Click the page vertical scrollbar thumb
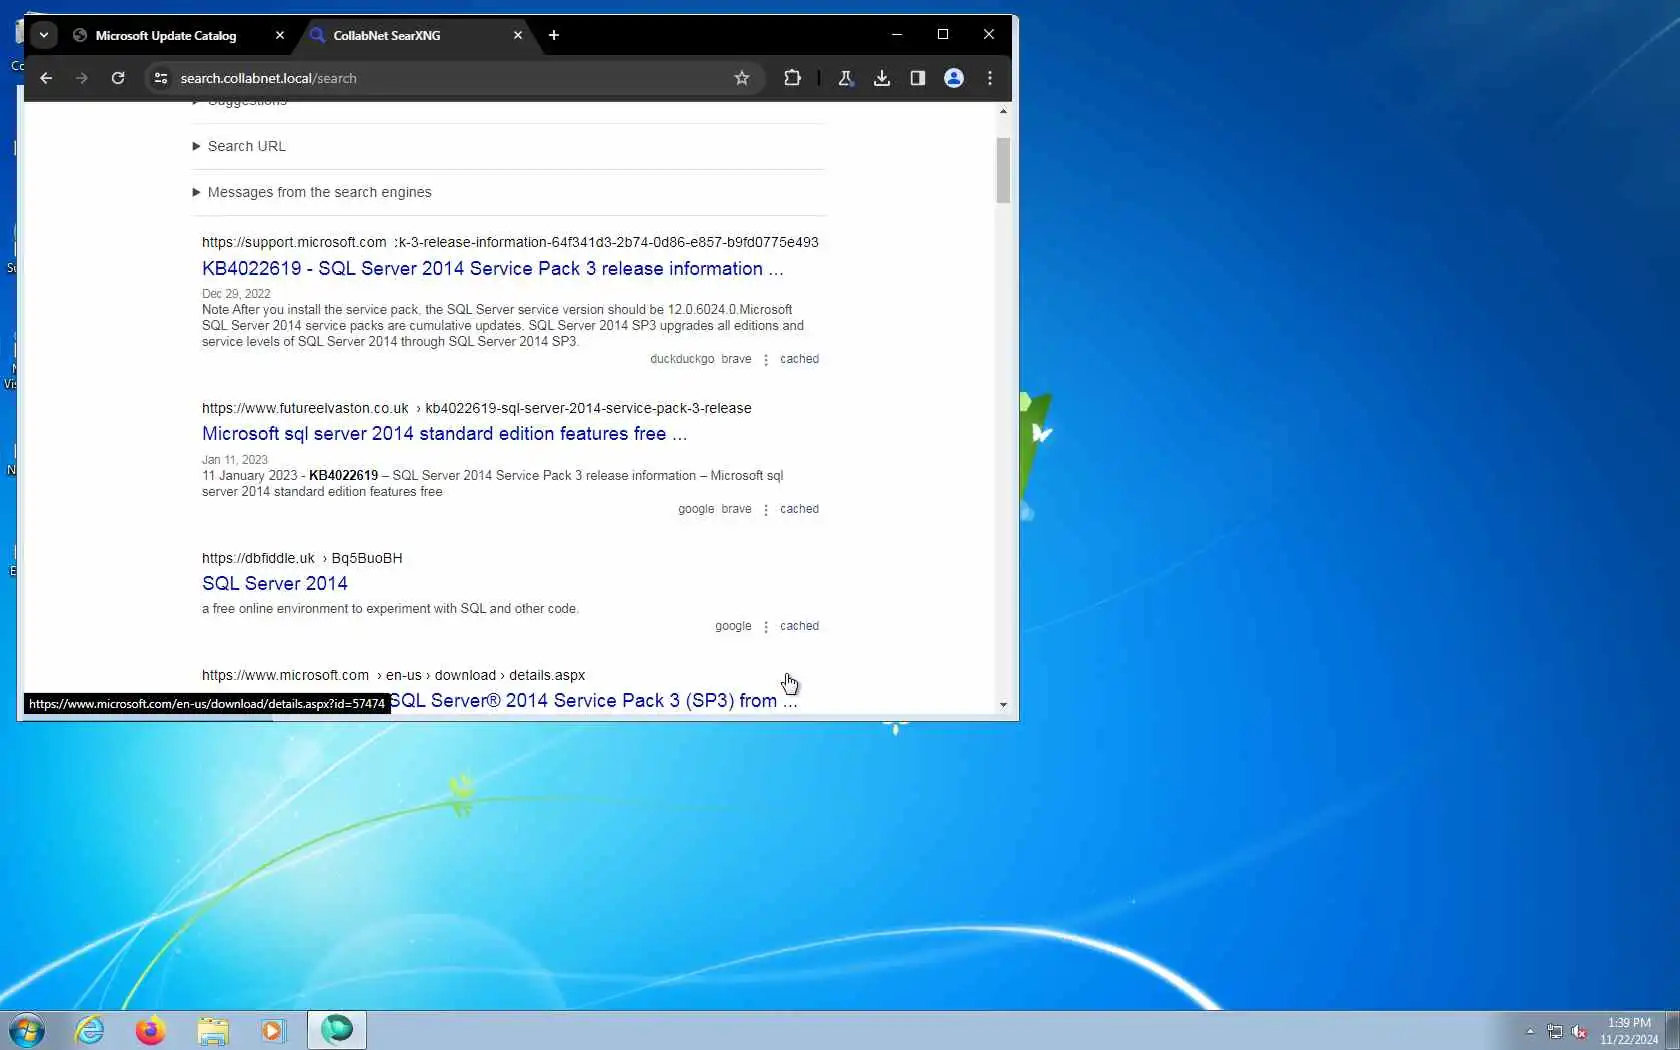 click(x=1003, y=170)
